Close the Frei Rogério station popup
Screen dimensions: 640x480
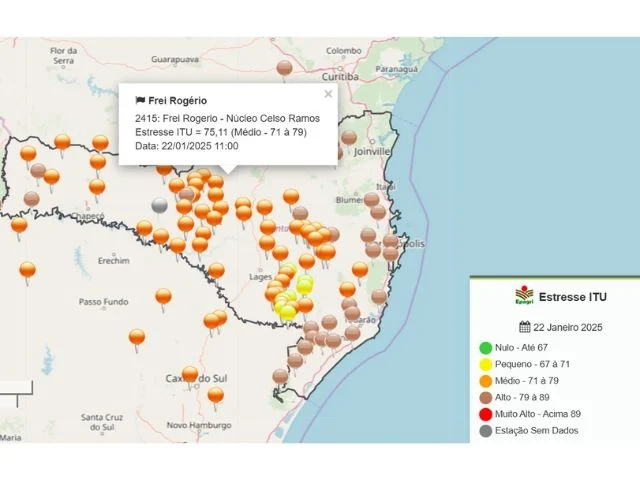328,94
